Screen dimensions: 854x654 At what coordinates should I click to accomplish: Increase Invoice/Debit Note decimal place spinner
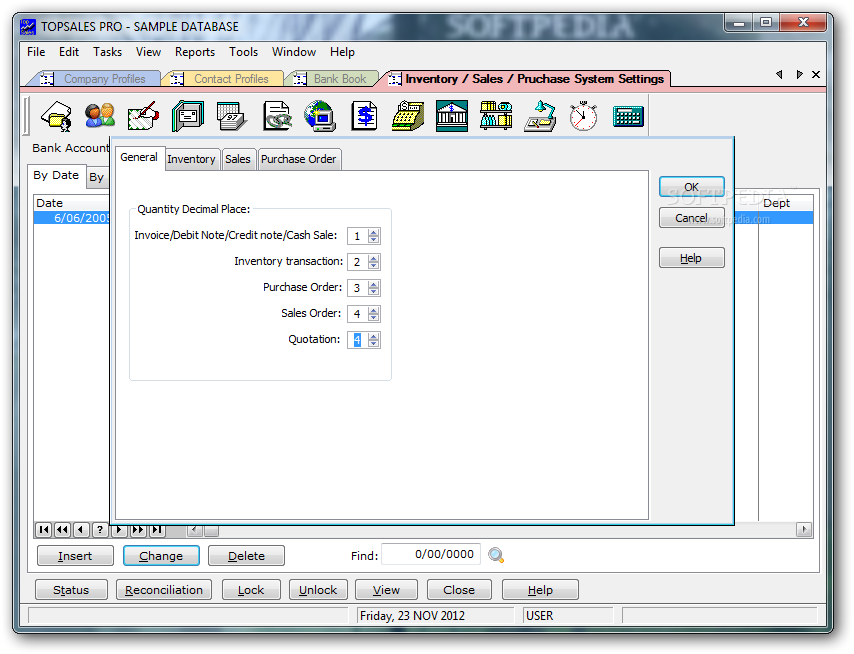coord(374,233)
